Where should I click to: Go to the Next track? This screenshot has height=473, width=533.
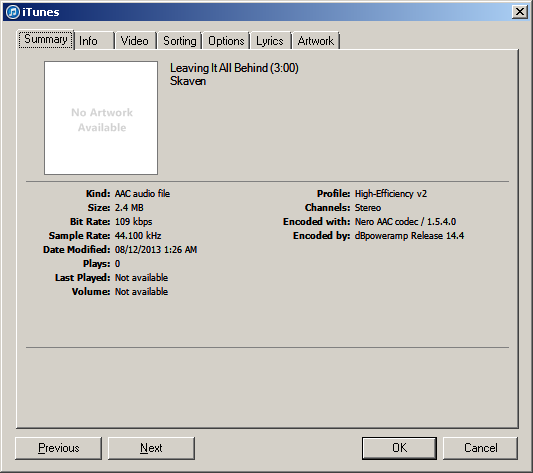point(151,448)
